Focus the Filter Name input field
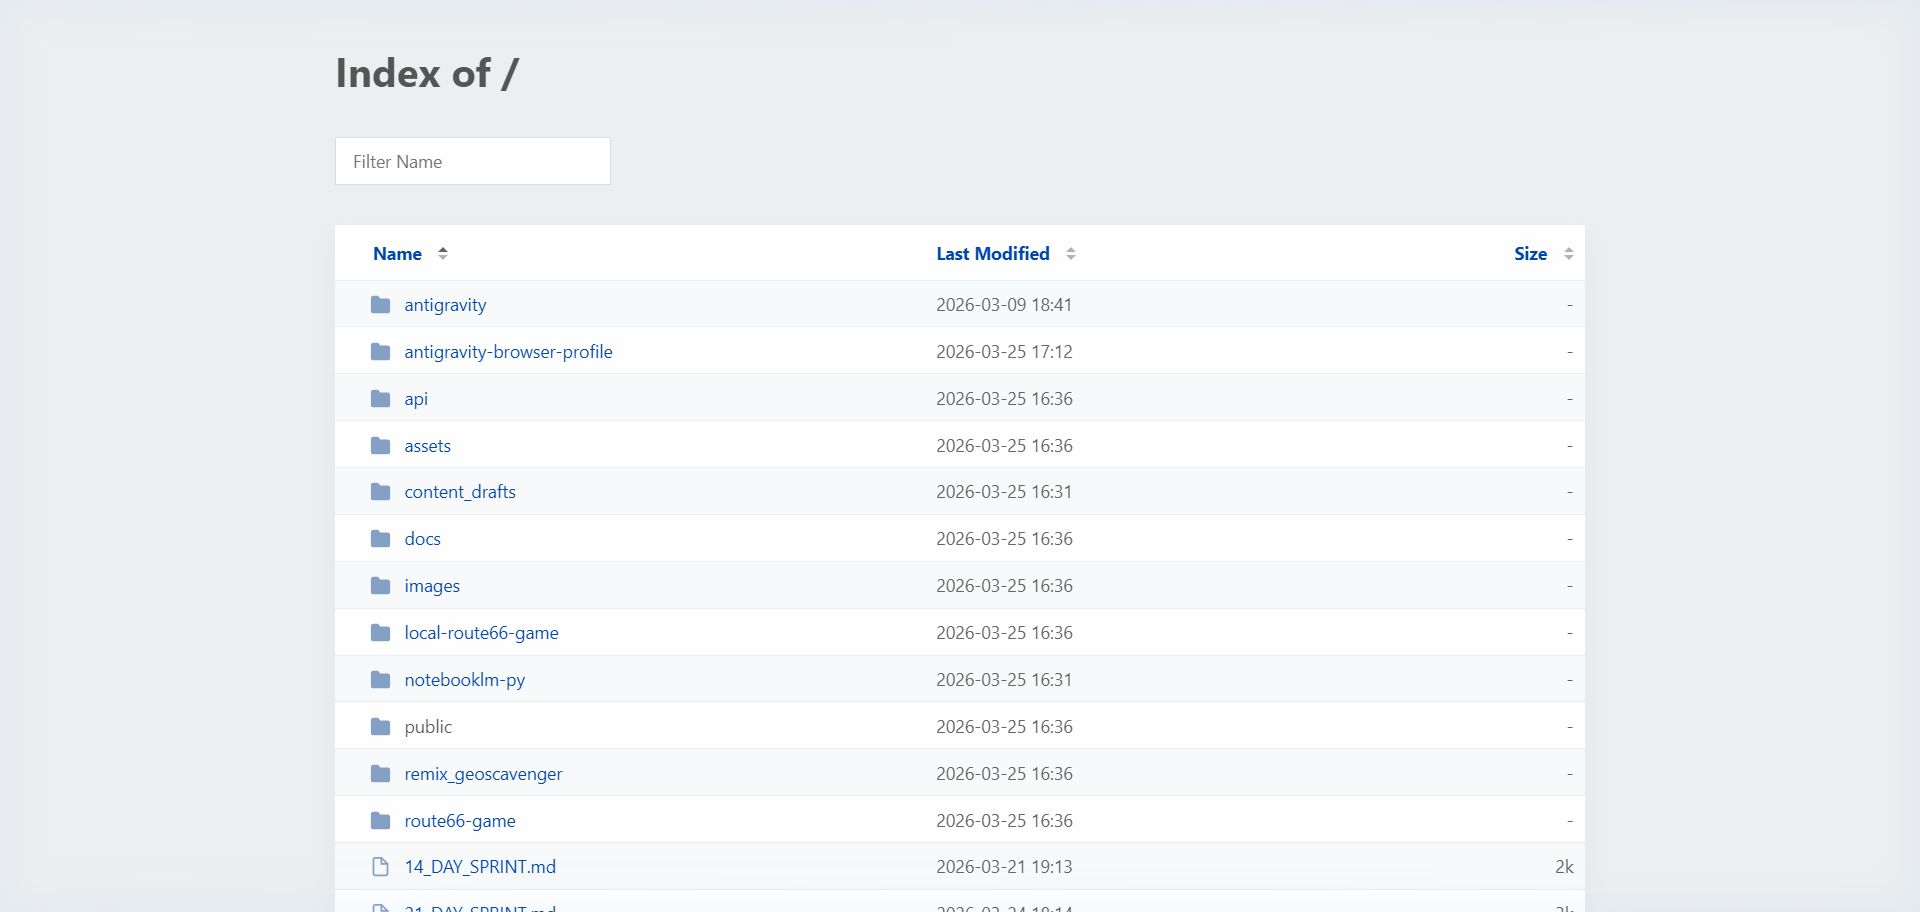The image size is (1920, 912). pos(472,161)
